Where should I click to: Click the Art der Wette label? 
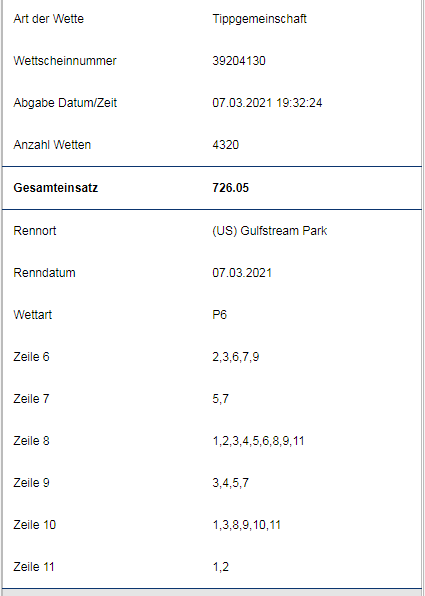[49, 19]
